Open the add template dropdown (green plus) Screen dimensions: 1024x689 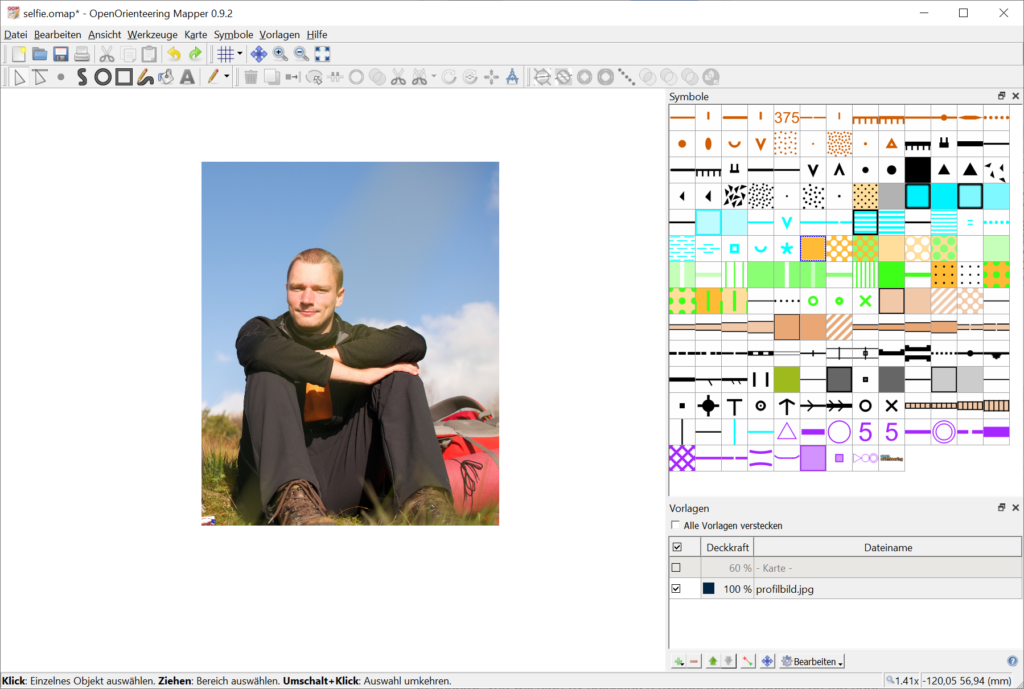(x=679, y=661)
